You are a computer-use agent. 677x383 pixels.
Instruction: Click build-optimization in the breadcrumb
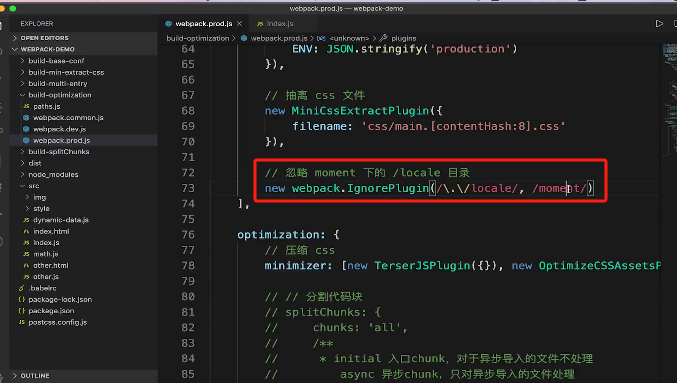[198, 38]
